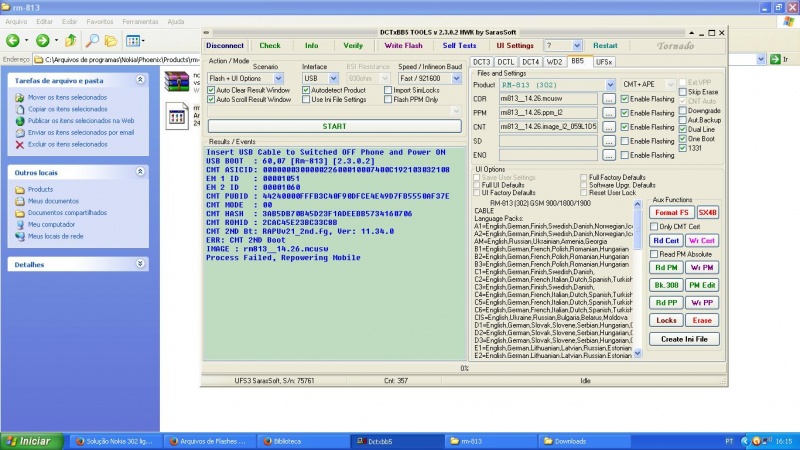800x450 pixels.
Task: Toggle Autodetect Product checkbox
Action: coord(306,90)
